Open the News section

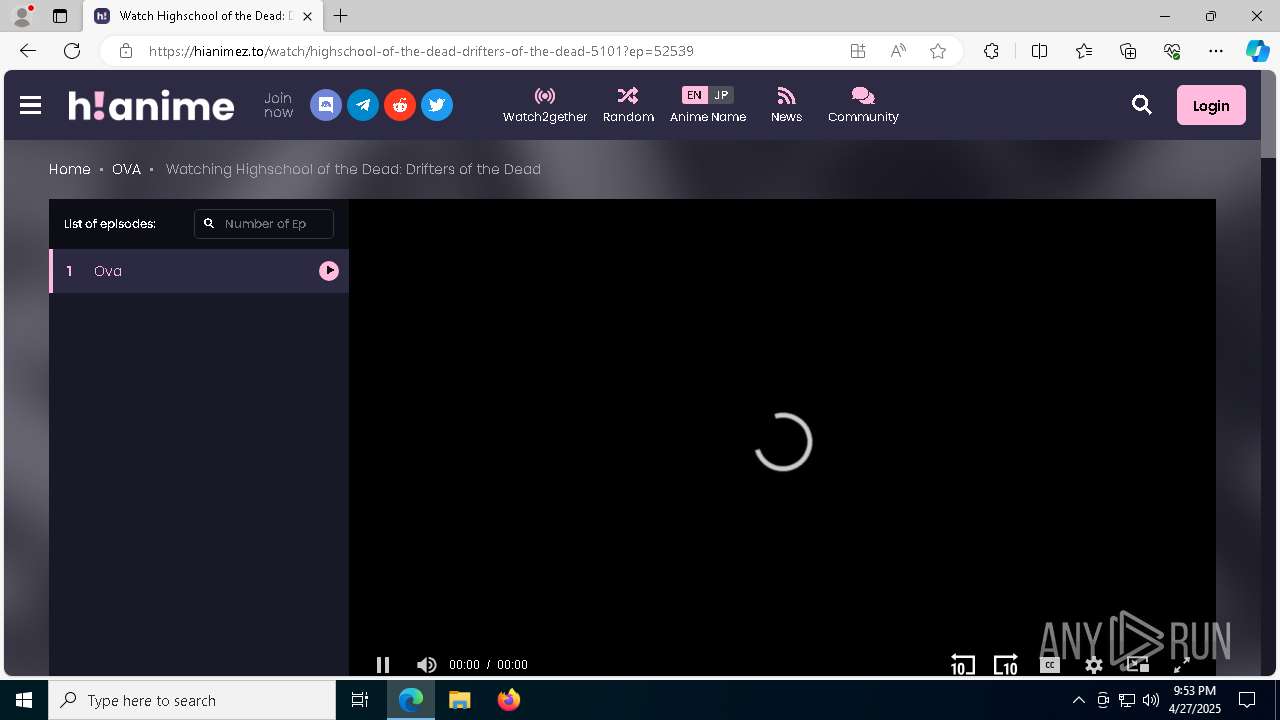786,105
